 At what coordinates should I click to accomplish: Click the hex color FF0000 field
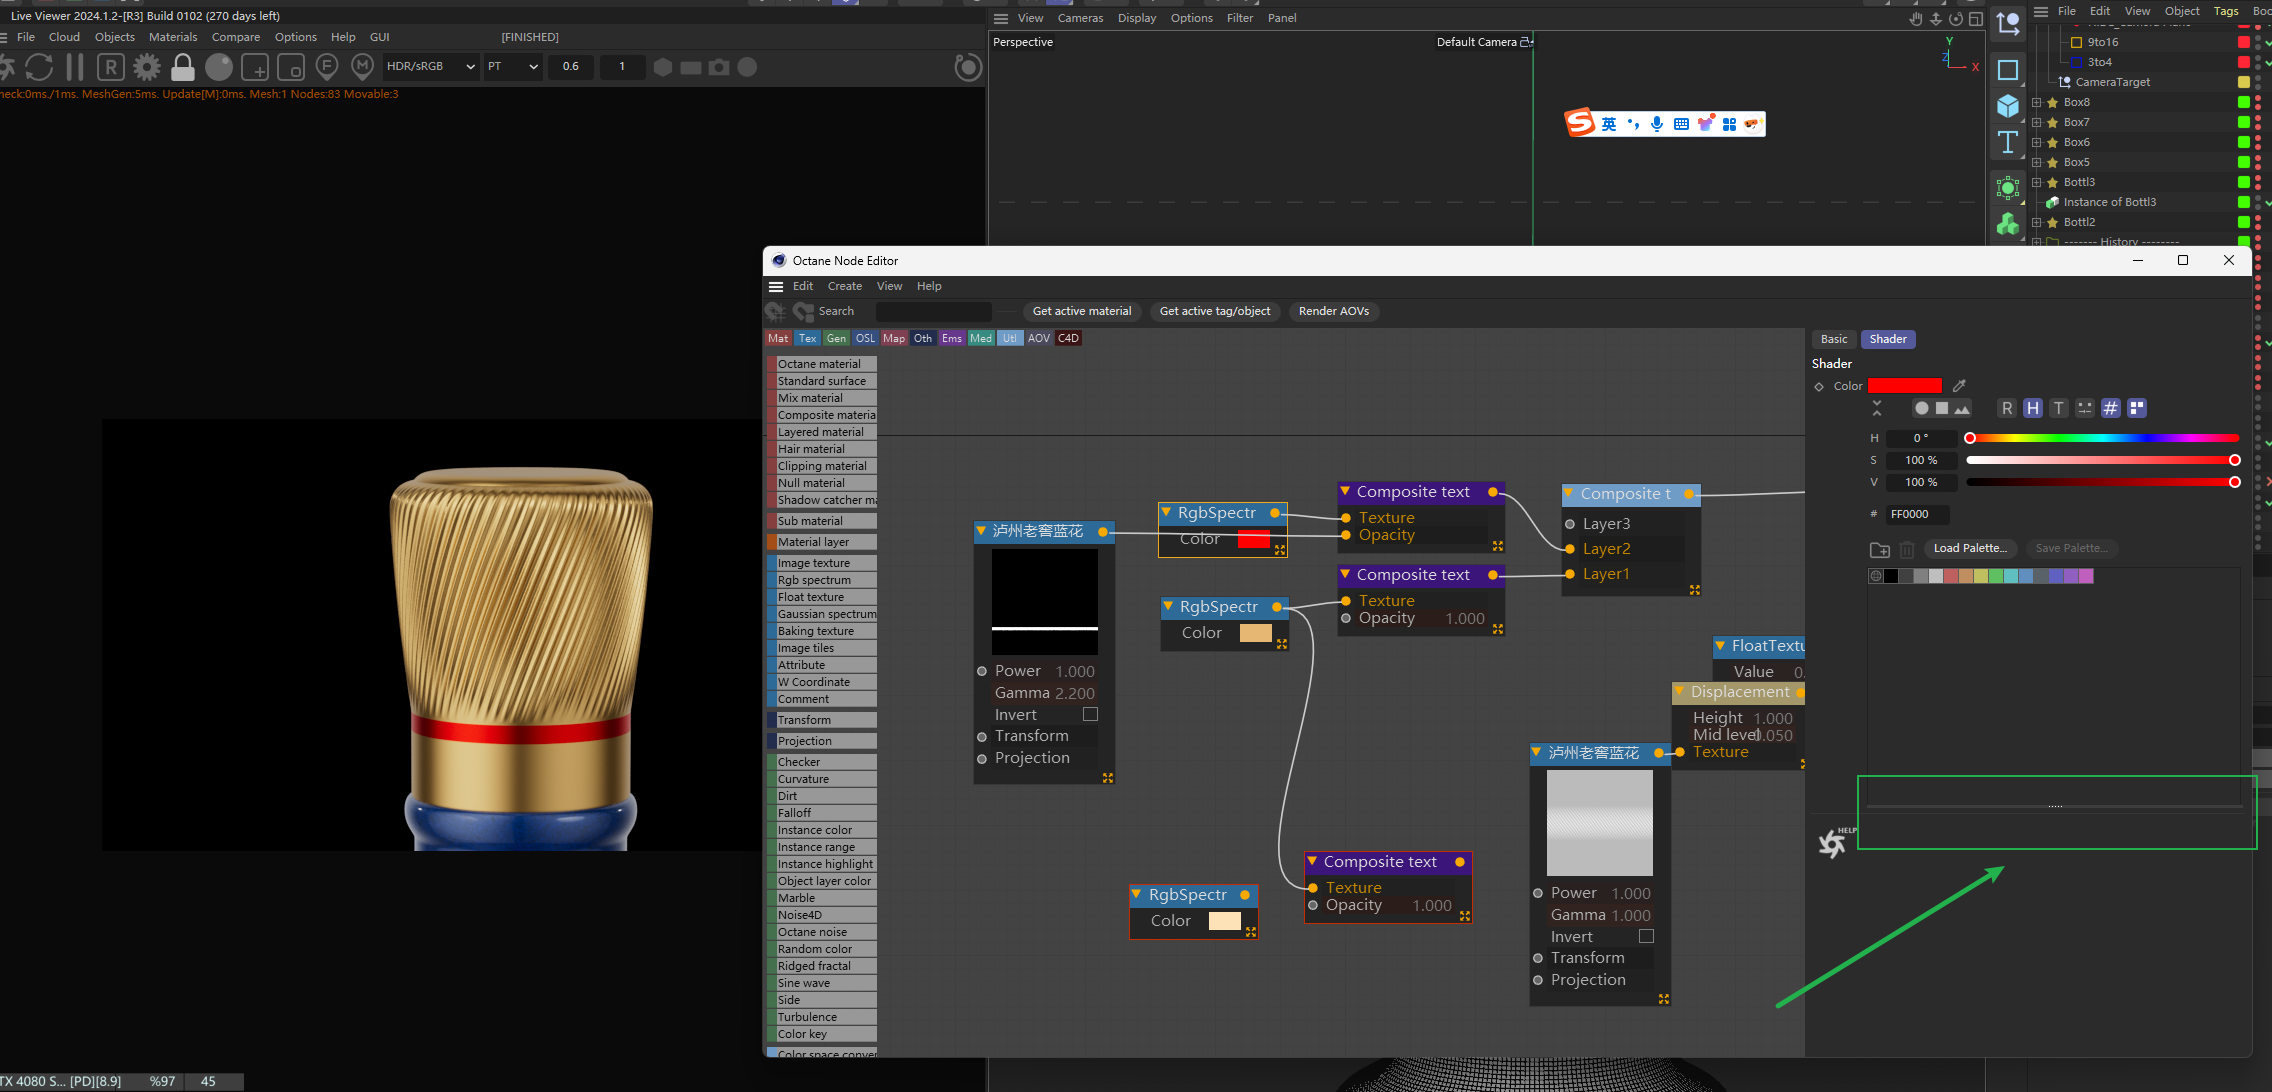point(1916,514)
